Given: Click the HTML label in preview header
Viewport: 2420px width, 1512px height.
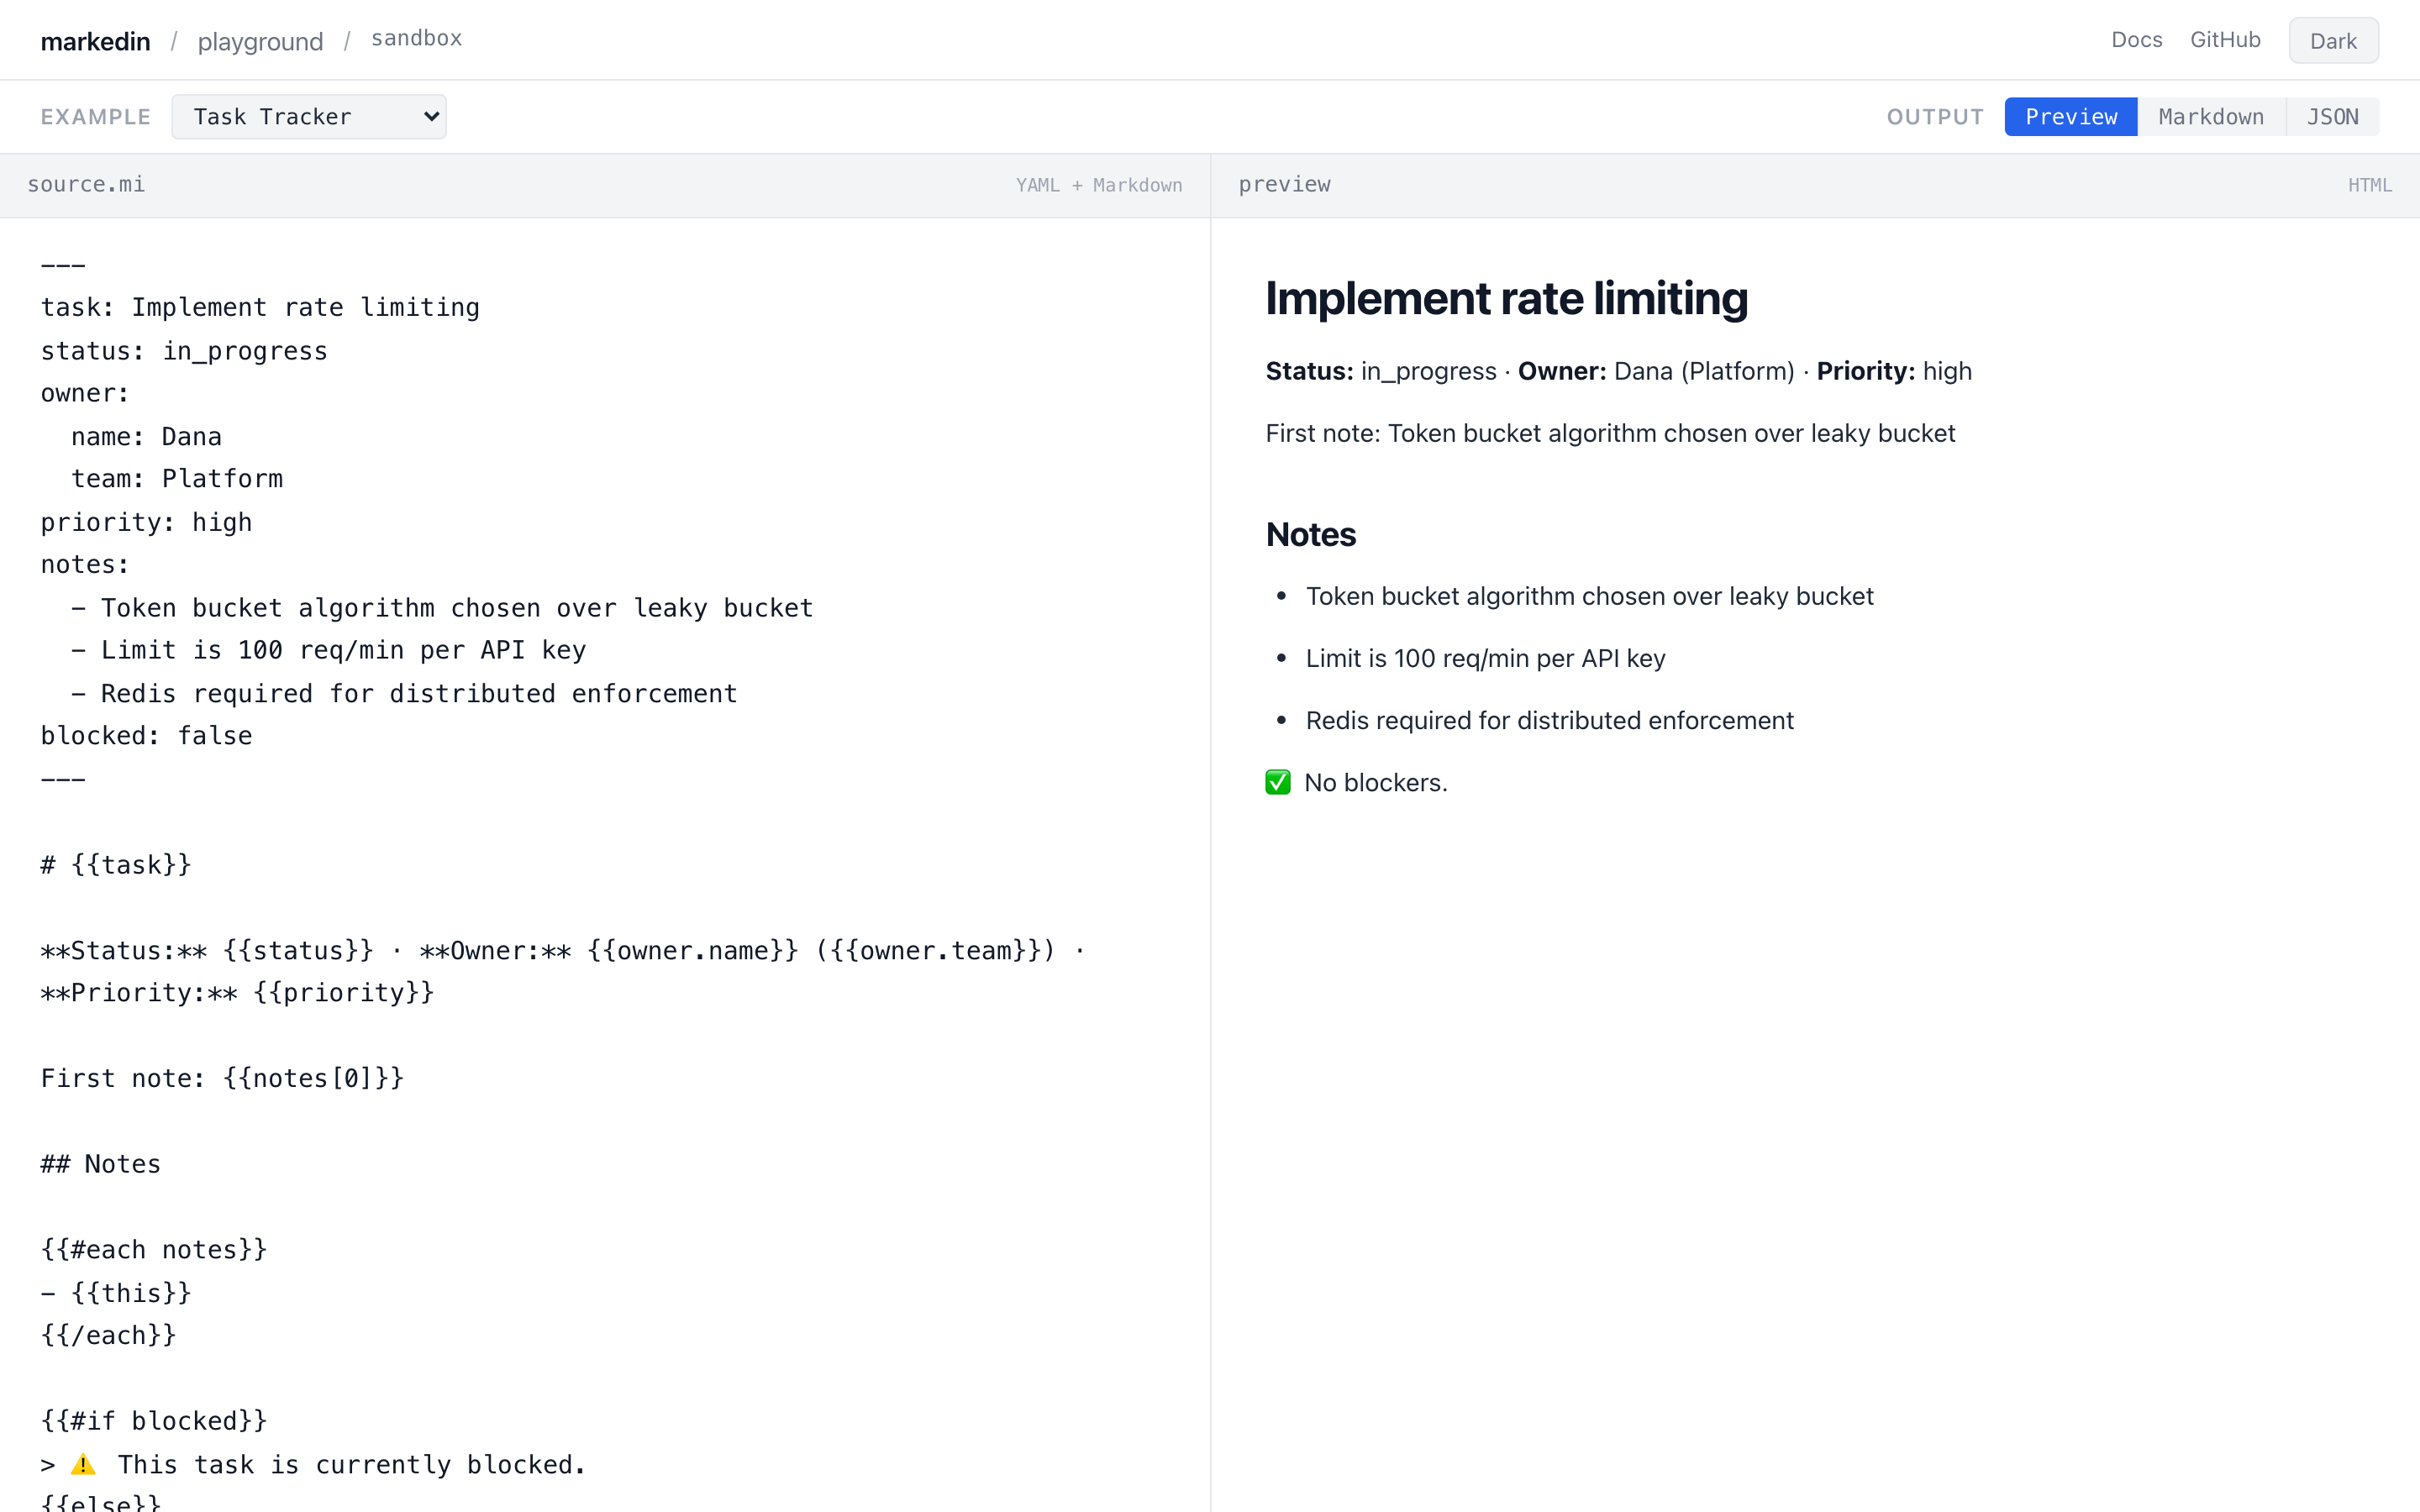Looking at the screenshot, I should (2369, 185).
